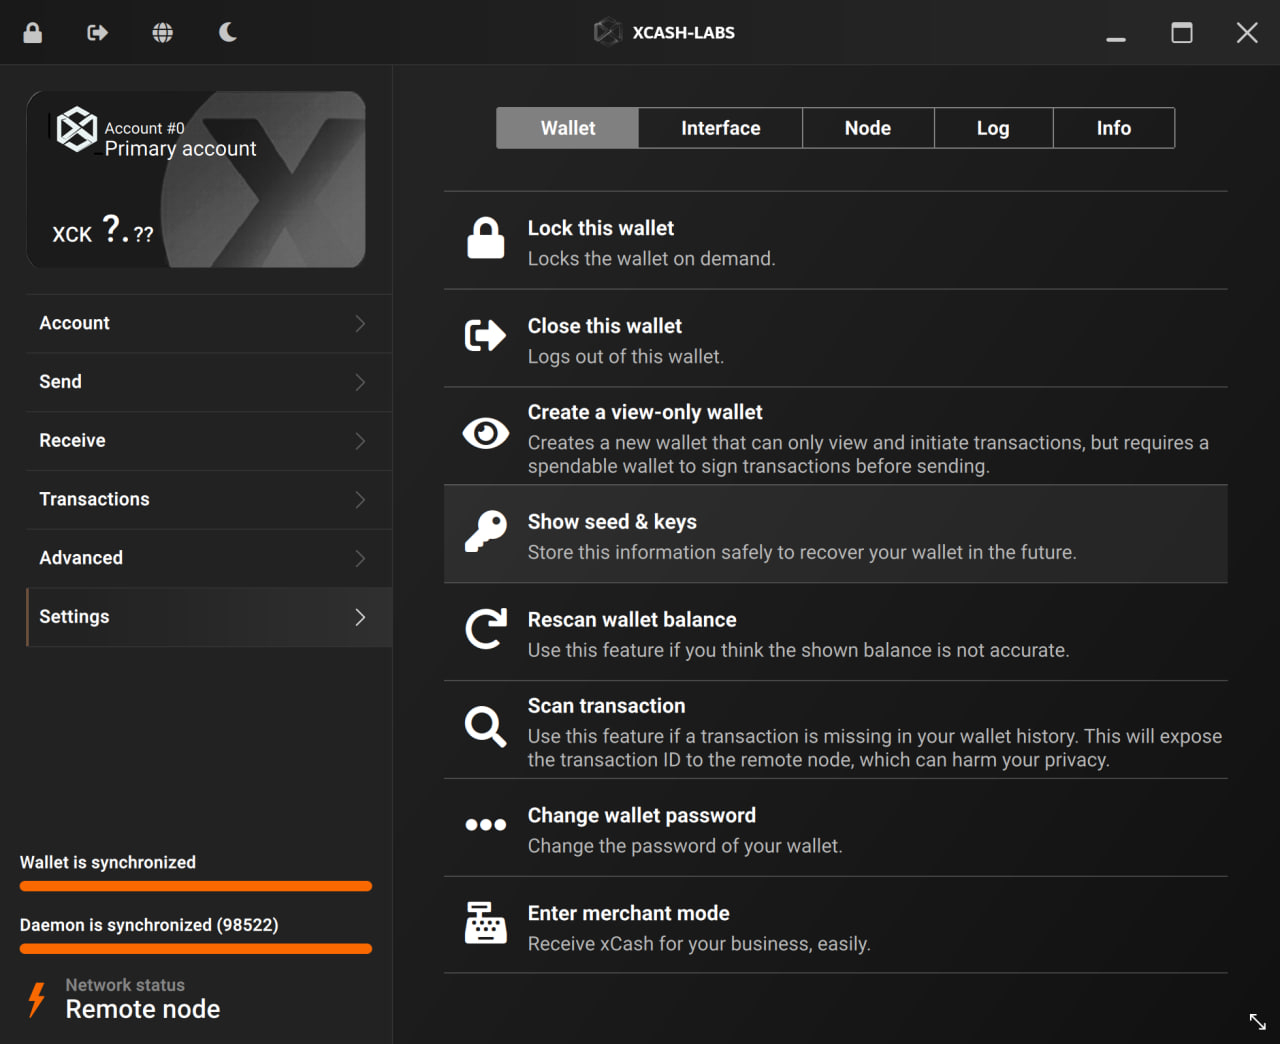1280x1044 pixels.
Task: Click the cash register merchant mode icon
Action: pos(486,923)
